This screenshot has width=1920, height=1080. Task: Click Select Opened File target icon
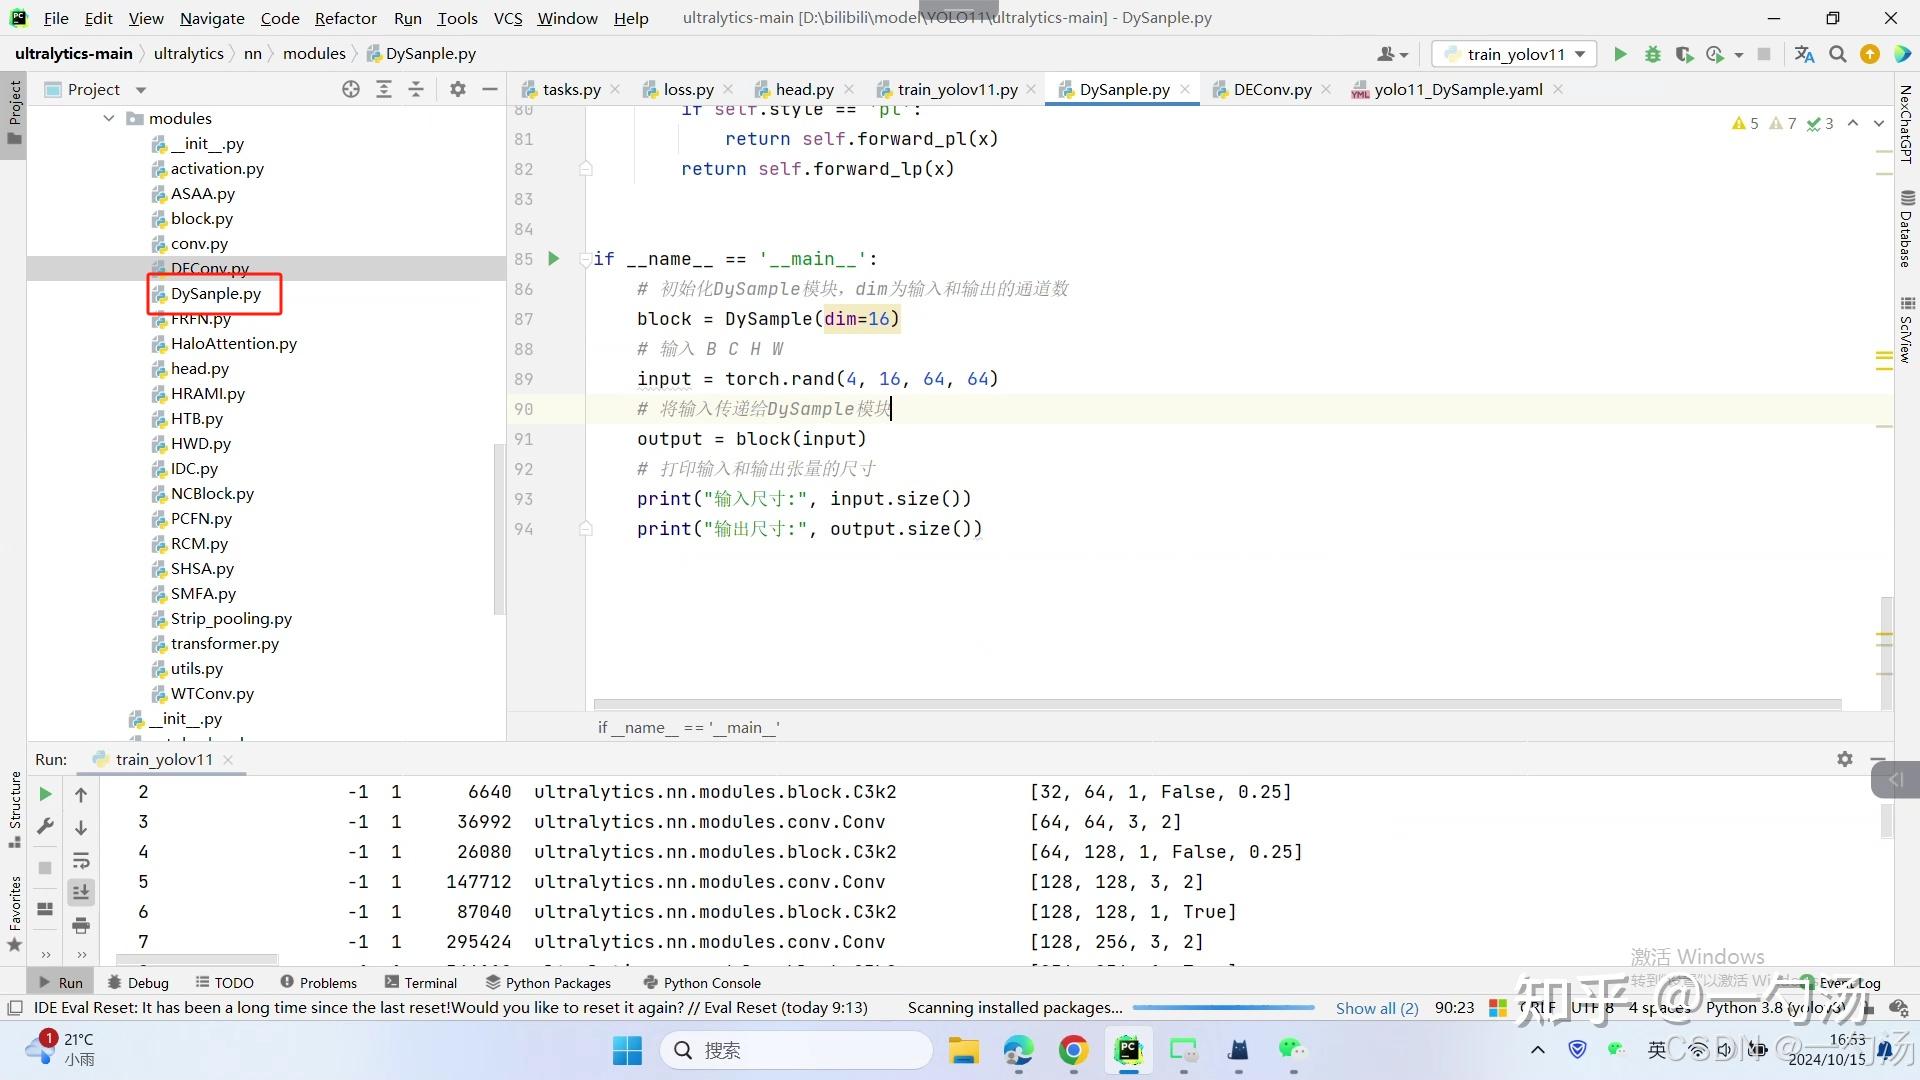351,89
